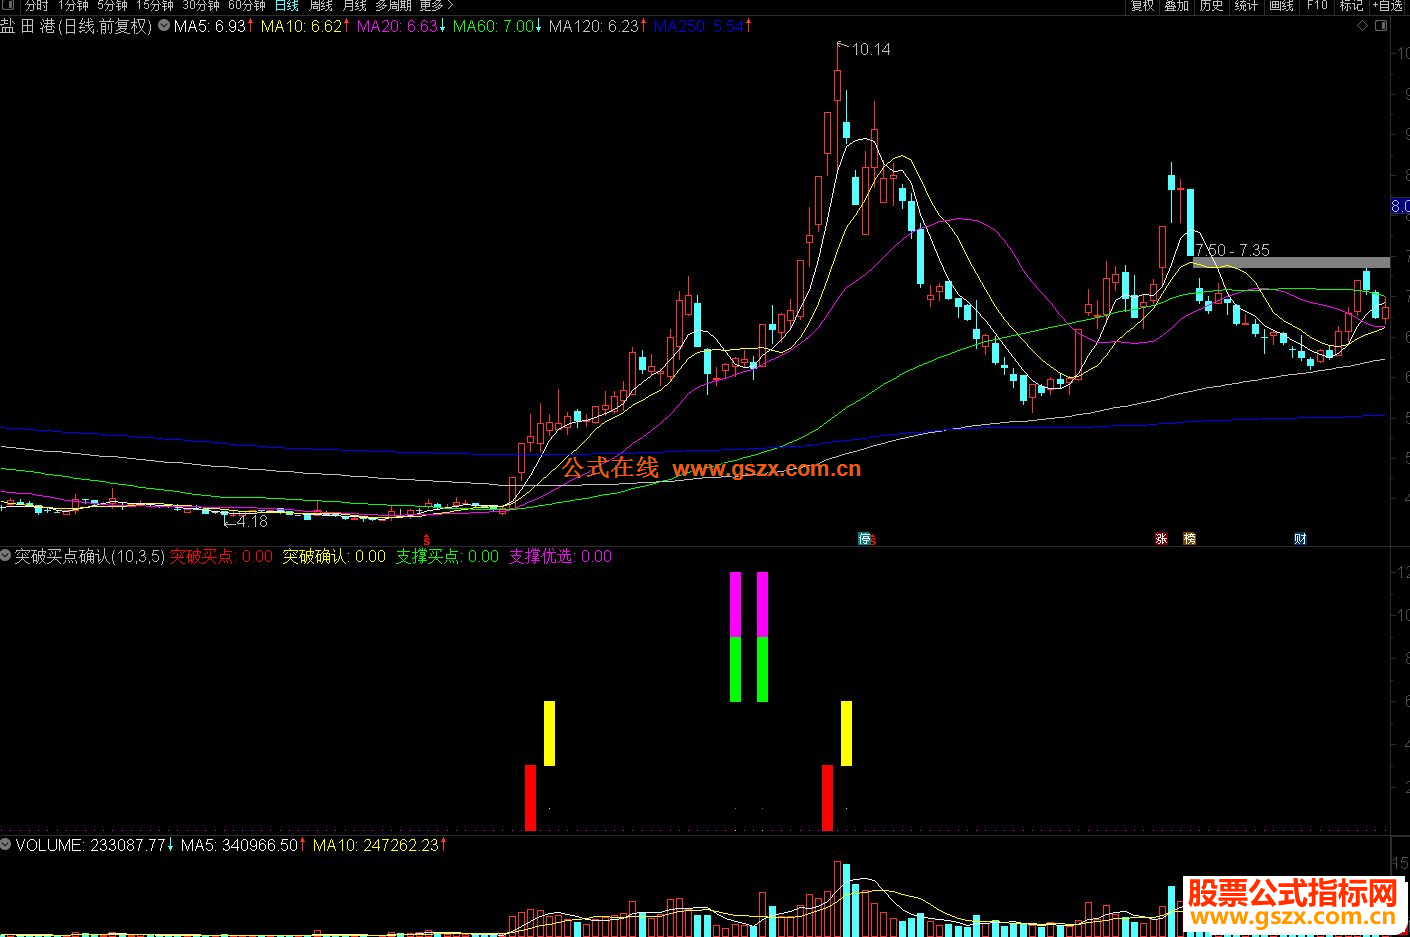Open VOLUME indicator dropdown arrow
This screenshot has width=1410, height=937.
click(x=6, y=844)
